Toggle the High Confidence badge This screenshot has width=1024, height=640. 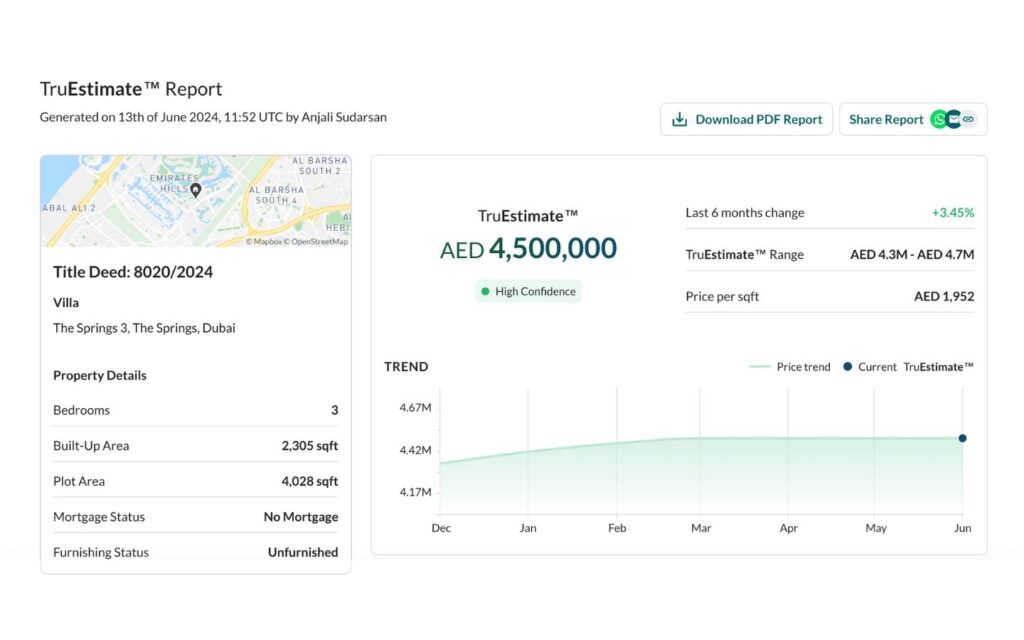528,291
